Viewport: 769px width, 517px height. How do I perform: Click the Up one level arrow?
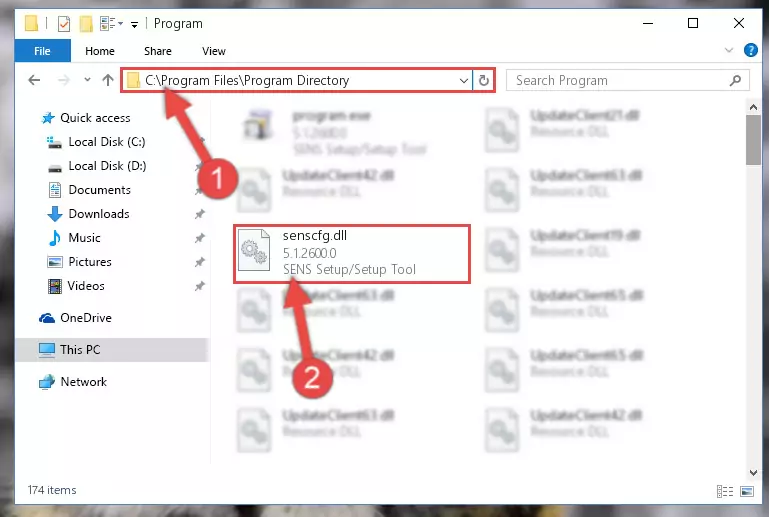(x=108, y=80)
